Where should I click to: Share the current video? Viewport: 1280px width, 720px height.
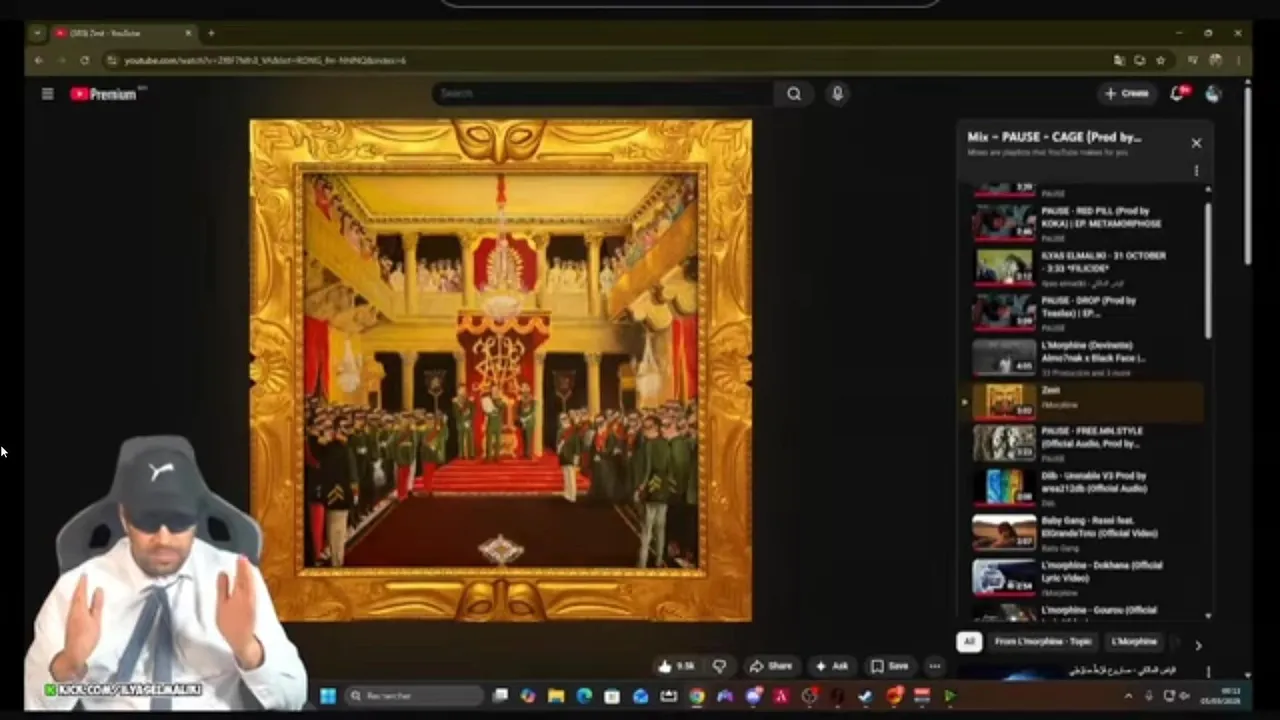(x=771, y=666)
